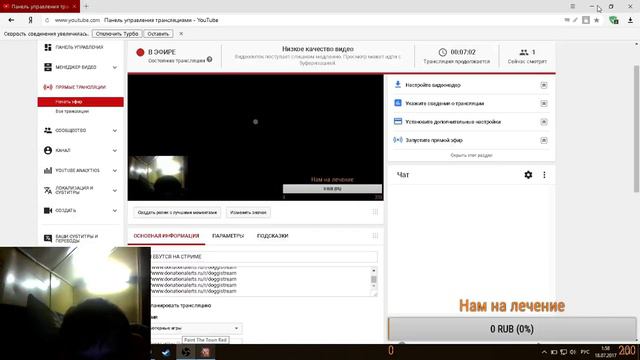Click Скрыть этот раздел link
The width and height of the screenshot is (640, 360).
pos(471,155)
